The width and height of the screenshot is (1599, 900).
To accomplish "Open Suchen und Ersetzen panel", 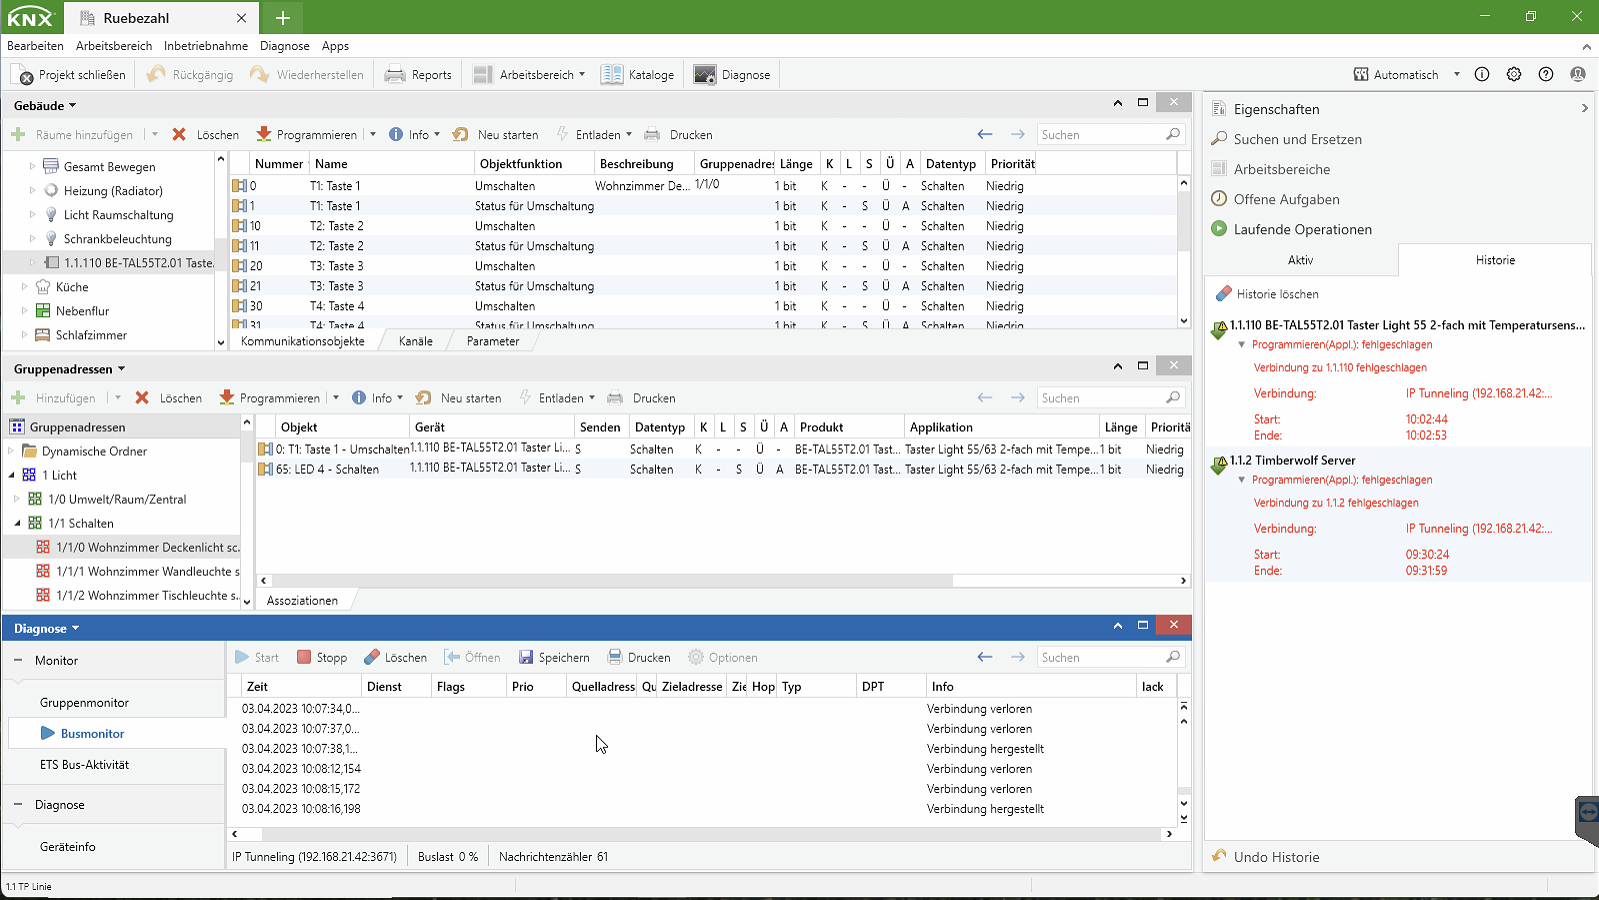I will pyautogui.click(x=1297, y=139).
